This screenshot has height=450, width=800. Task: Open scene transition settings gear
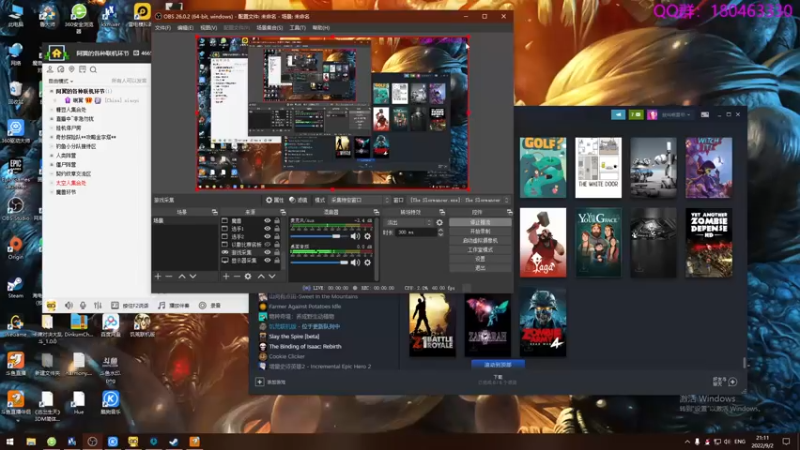(439, 222)
